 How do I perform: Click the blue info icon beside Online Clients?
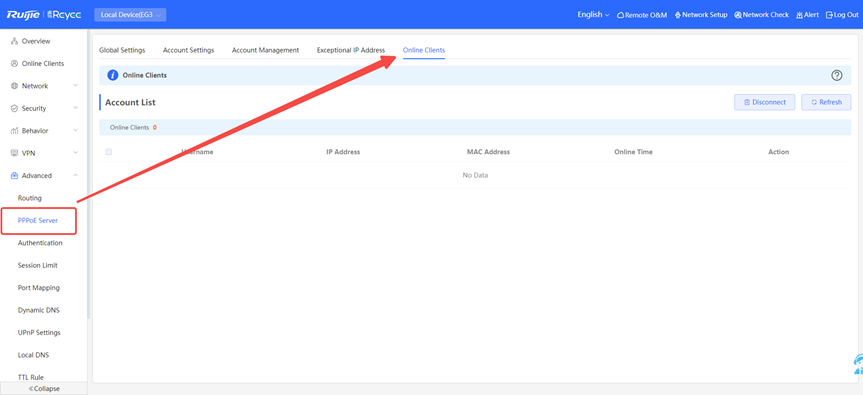(113, 75)
